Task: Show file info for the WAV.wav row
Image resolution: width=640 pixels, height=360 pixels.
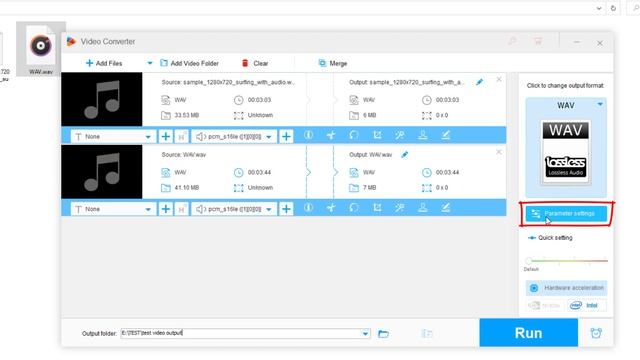Action: [309, 208]
